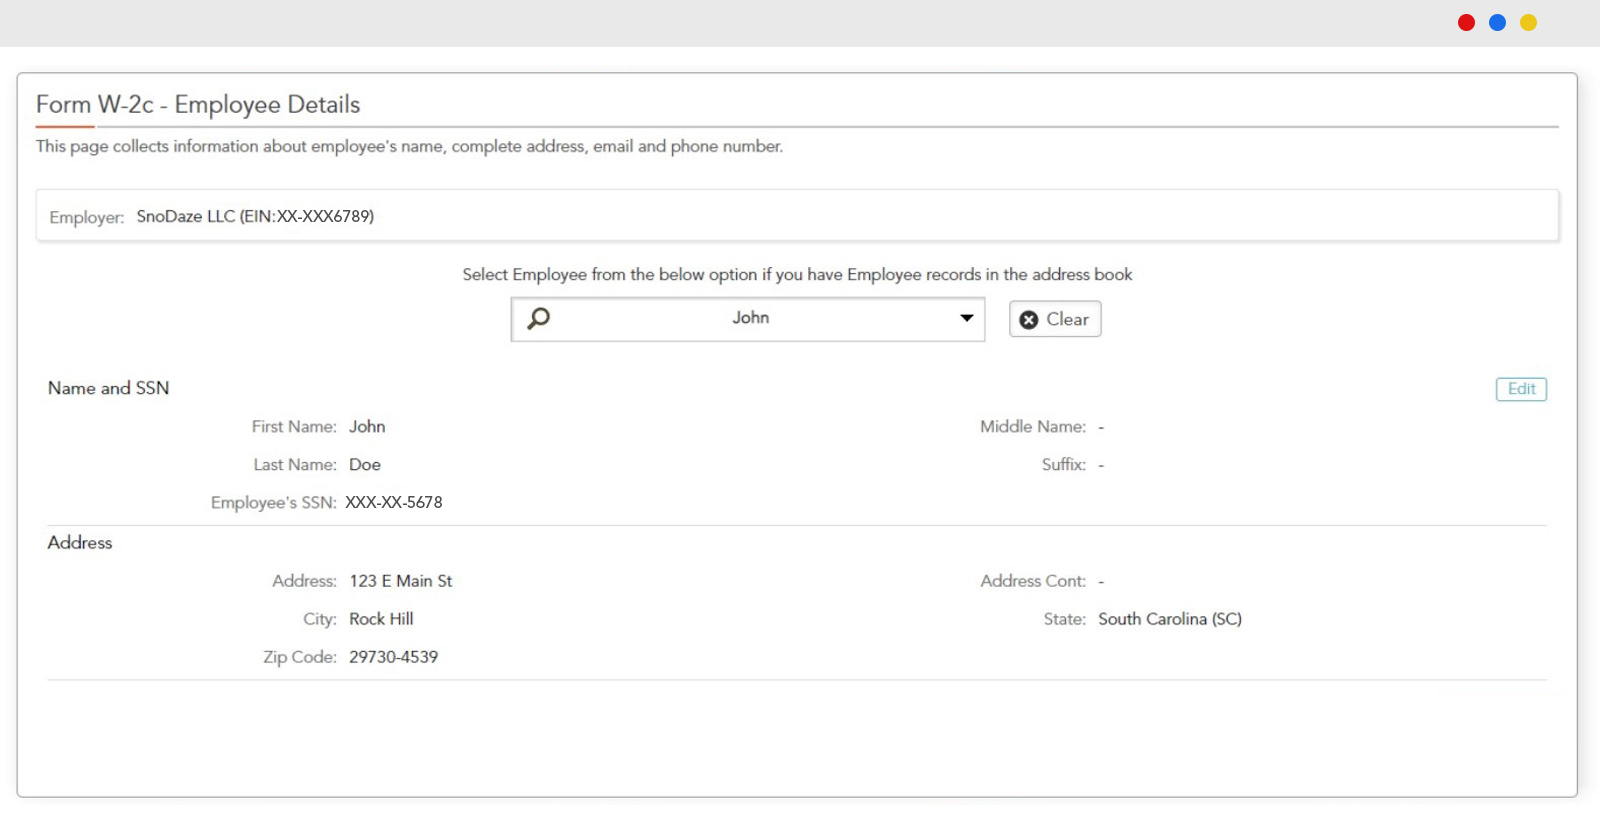Open the employee selector showing John
1600x833 pixels.
click(749, 319)
